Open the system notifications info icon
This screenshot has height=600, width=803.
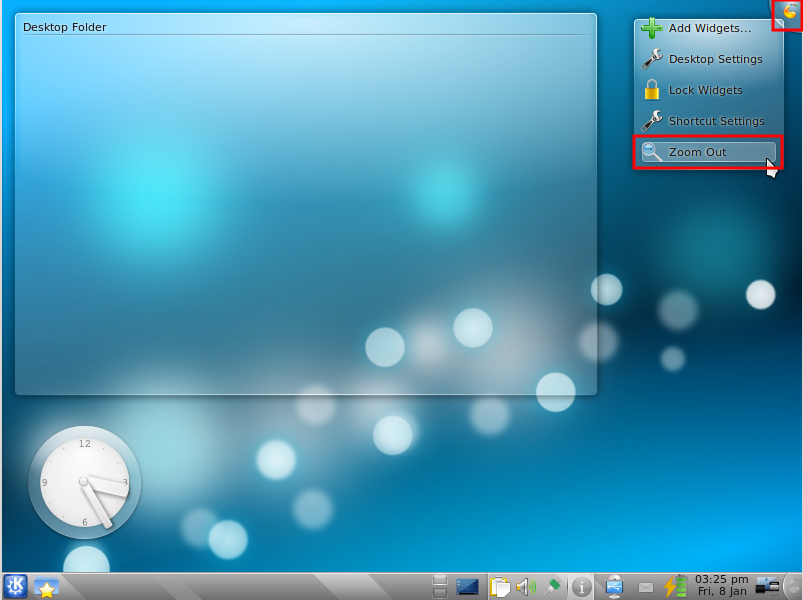coord(582,587)
